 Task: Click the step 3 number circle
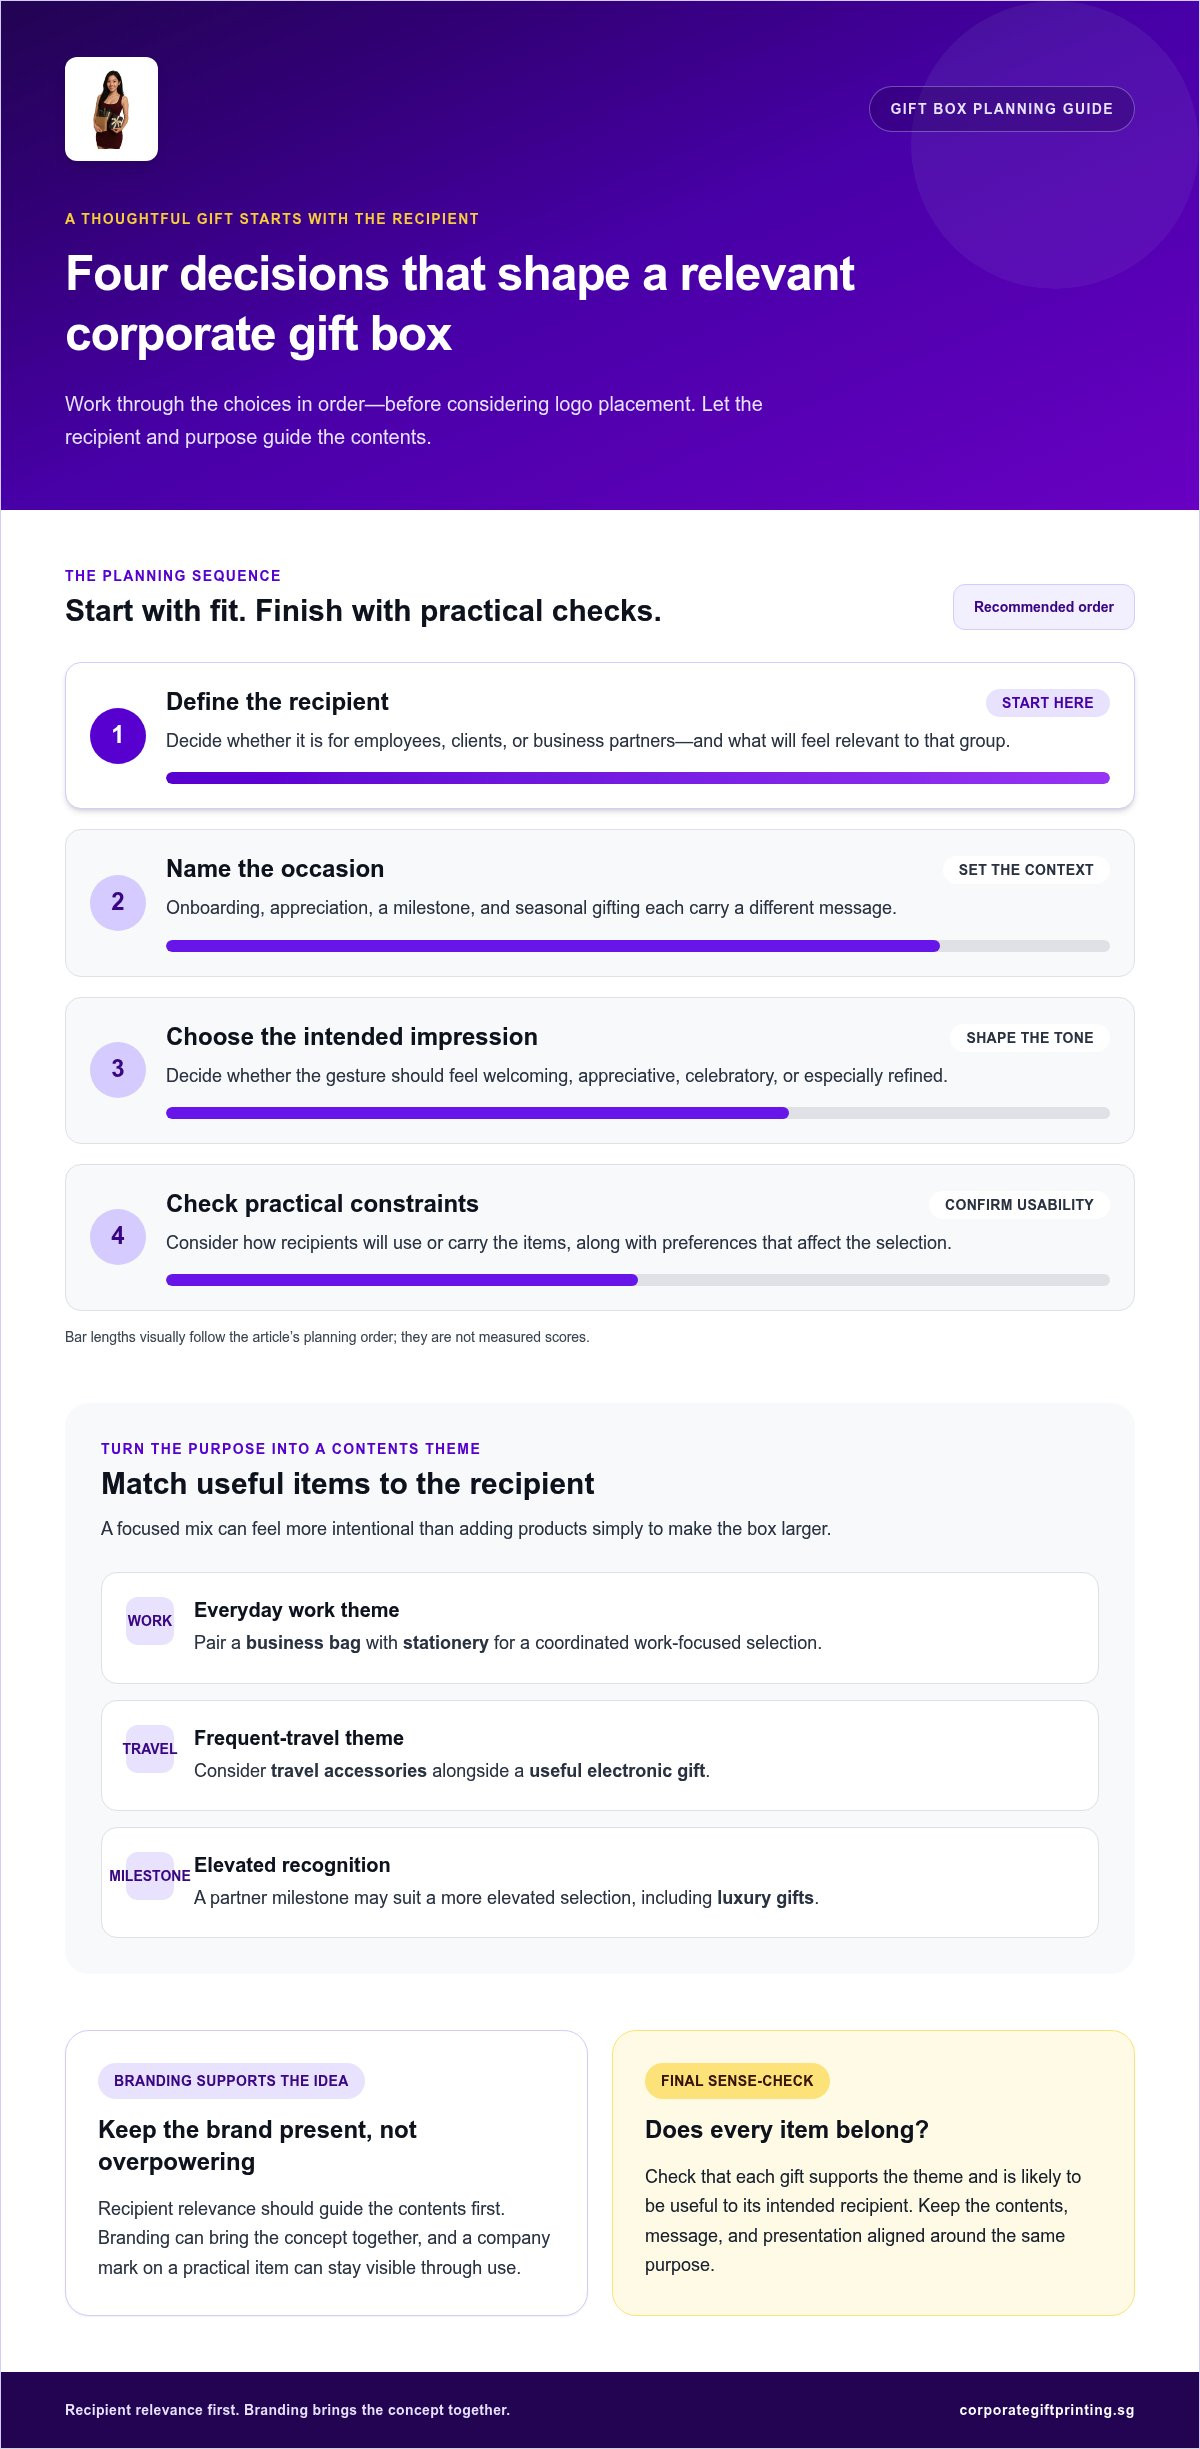(x=118, y=1069)
